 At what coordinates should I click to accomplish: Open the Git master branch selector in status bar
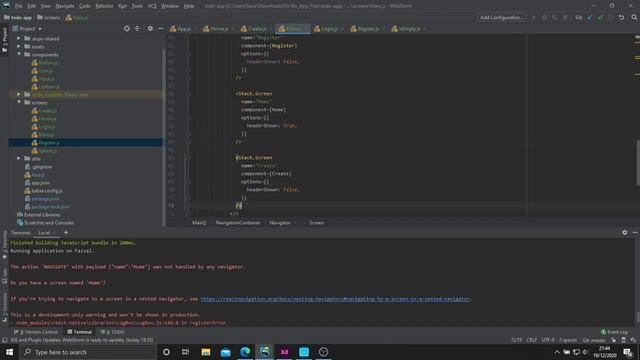pos(594,340)
